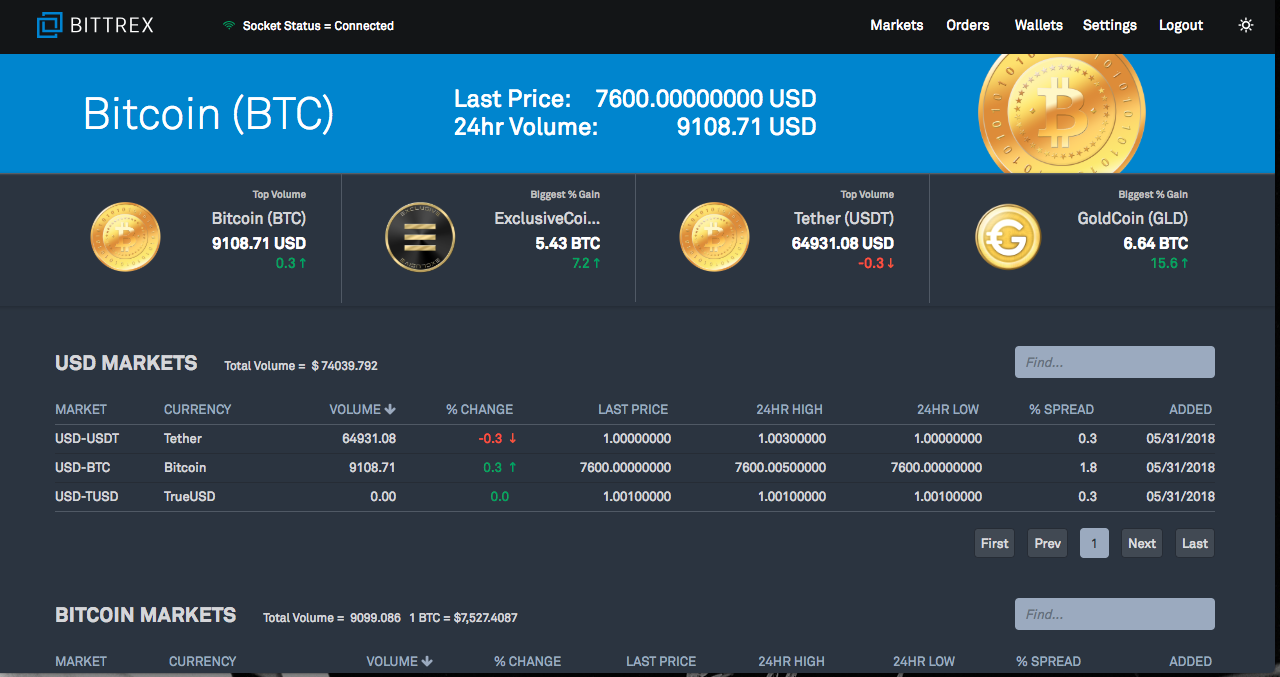The height and width of the screenshot is (677, 1280).
Task: Focus the USD Markets Find search field
Action: (1115, 362)
